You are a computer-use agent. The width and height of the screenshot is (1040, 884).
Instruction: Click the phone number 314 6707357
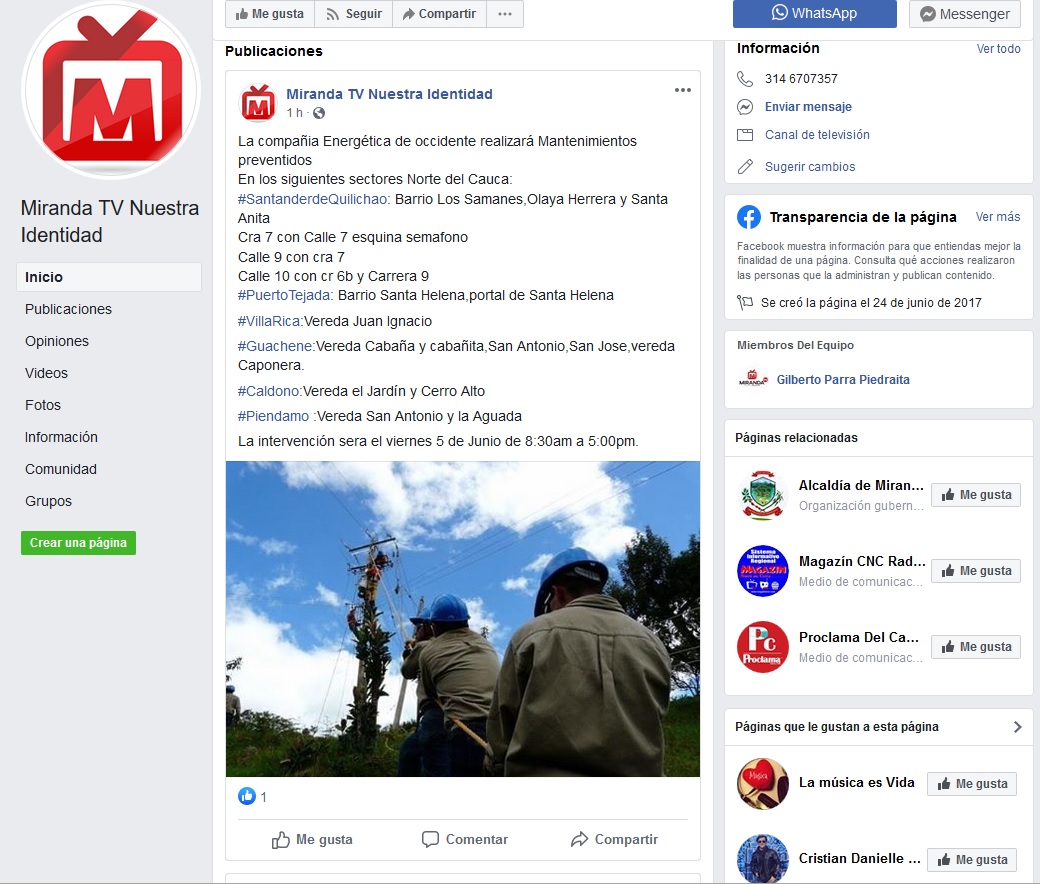coord(801,79)
